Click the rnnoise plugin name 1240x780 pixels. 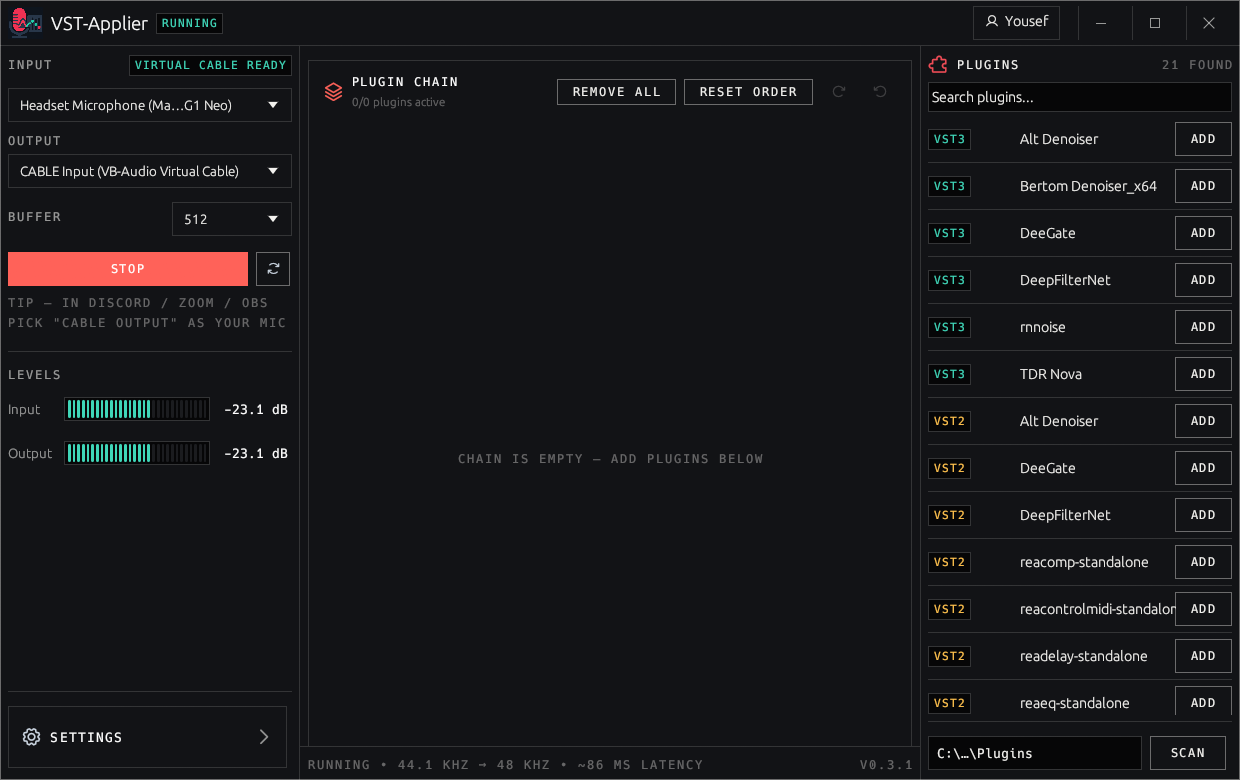tap(1043, 327)
